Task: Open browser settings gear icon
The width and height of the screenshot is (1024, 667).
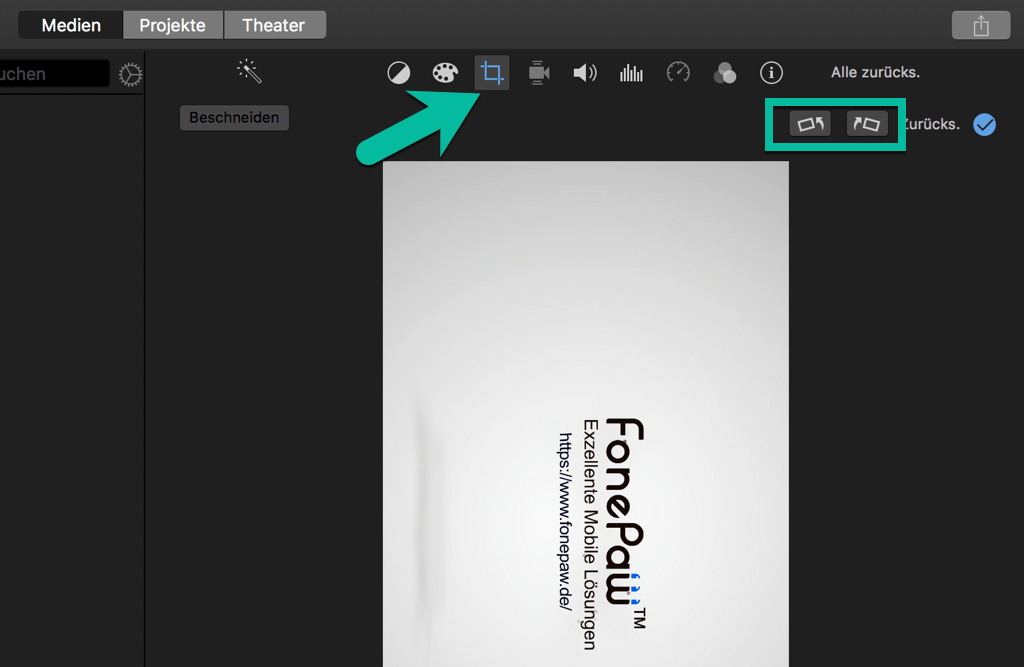Action: pyautogui.click(x=130, y=74)
